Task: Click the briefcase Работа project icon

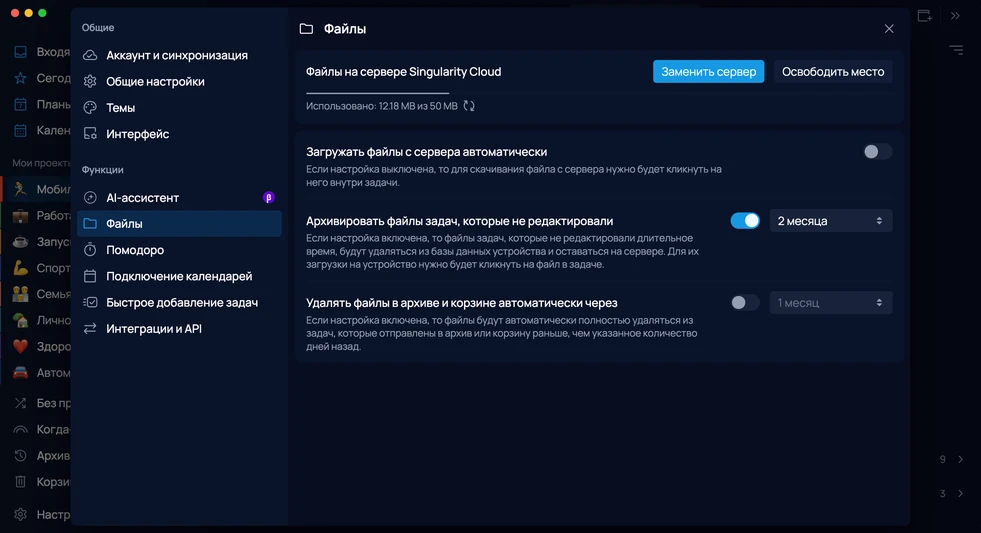Action: [21, 216]
